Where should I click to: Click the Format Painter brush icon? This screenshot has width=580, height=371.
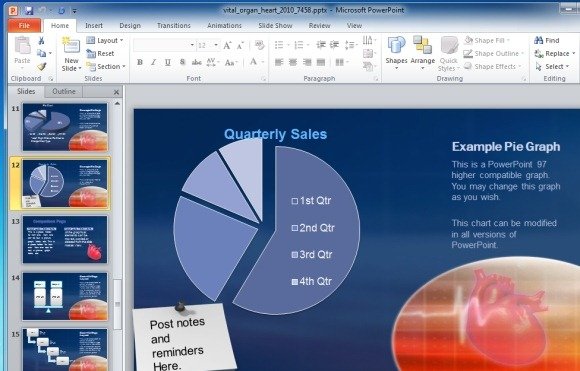41,66
